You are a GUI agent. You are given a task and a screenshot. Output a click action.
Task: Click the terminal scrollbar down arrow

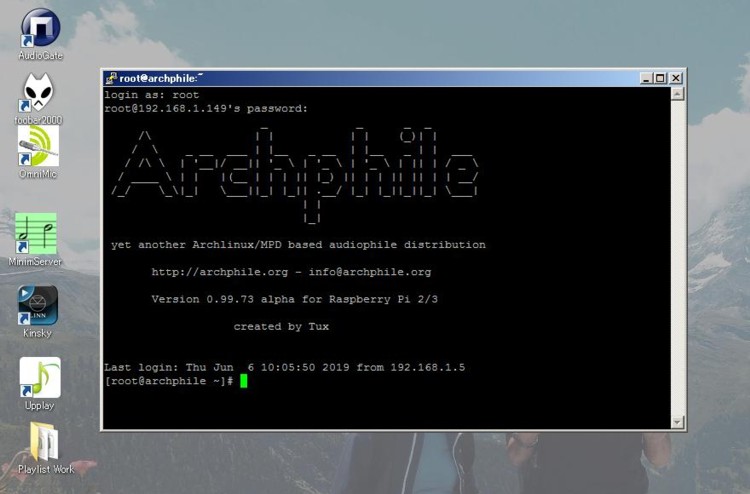pos(677,422)
